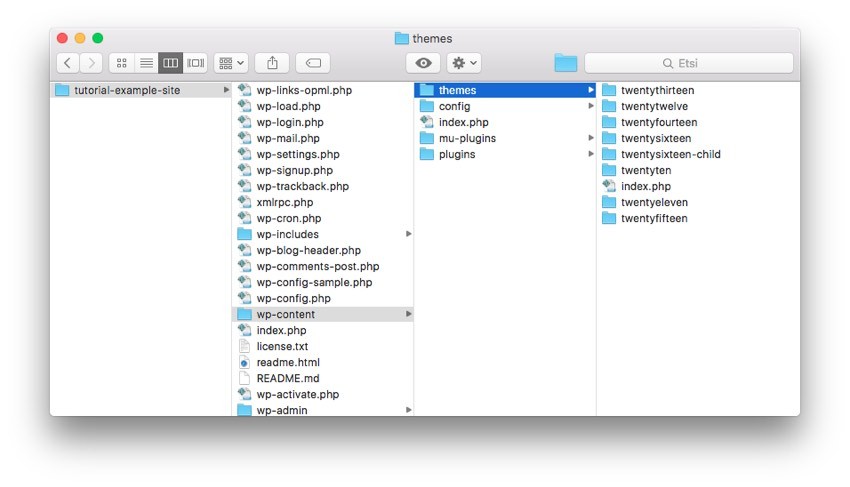Click the wp-config-sample.php file icon

pyautogui.click(x=244, y=282)
